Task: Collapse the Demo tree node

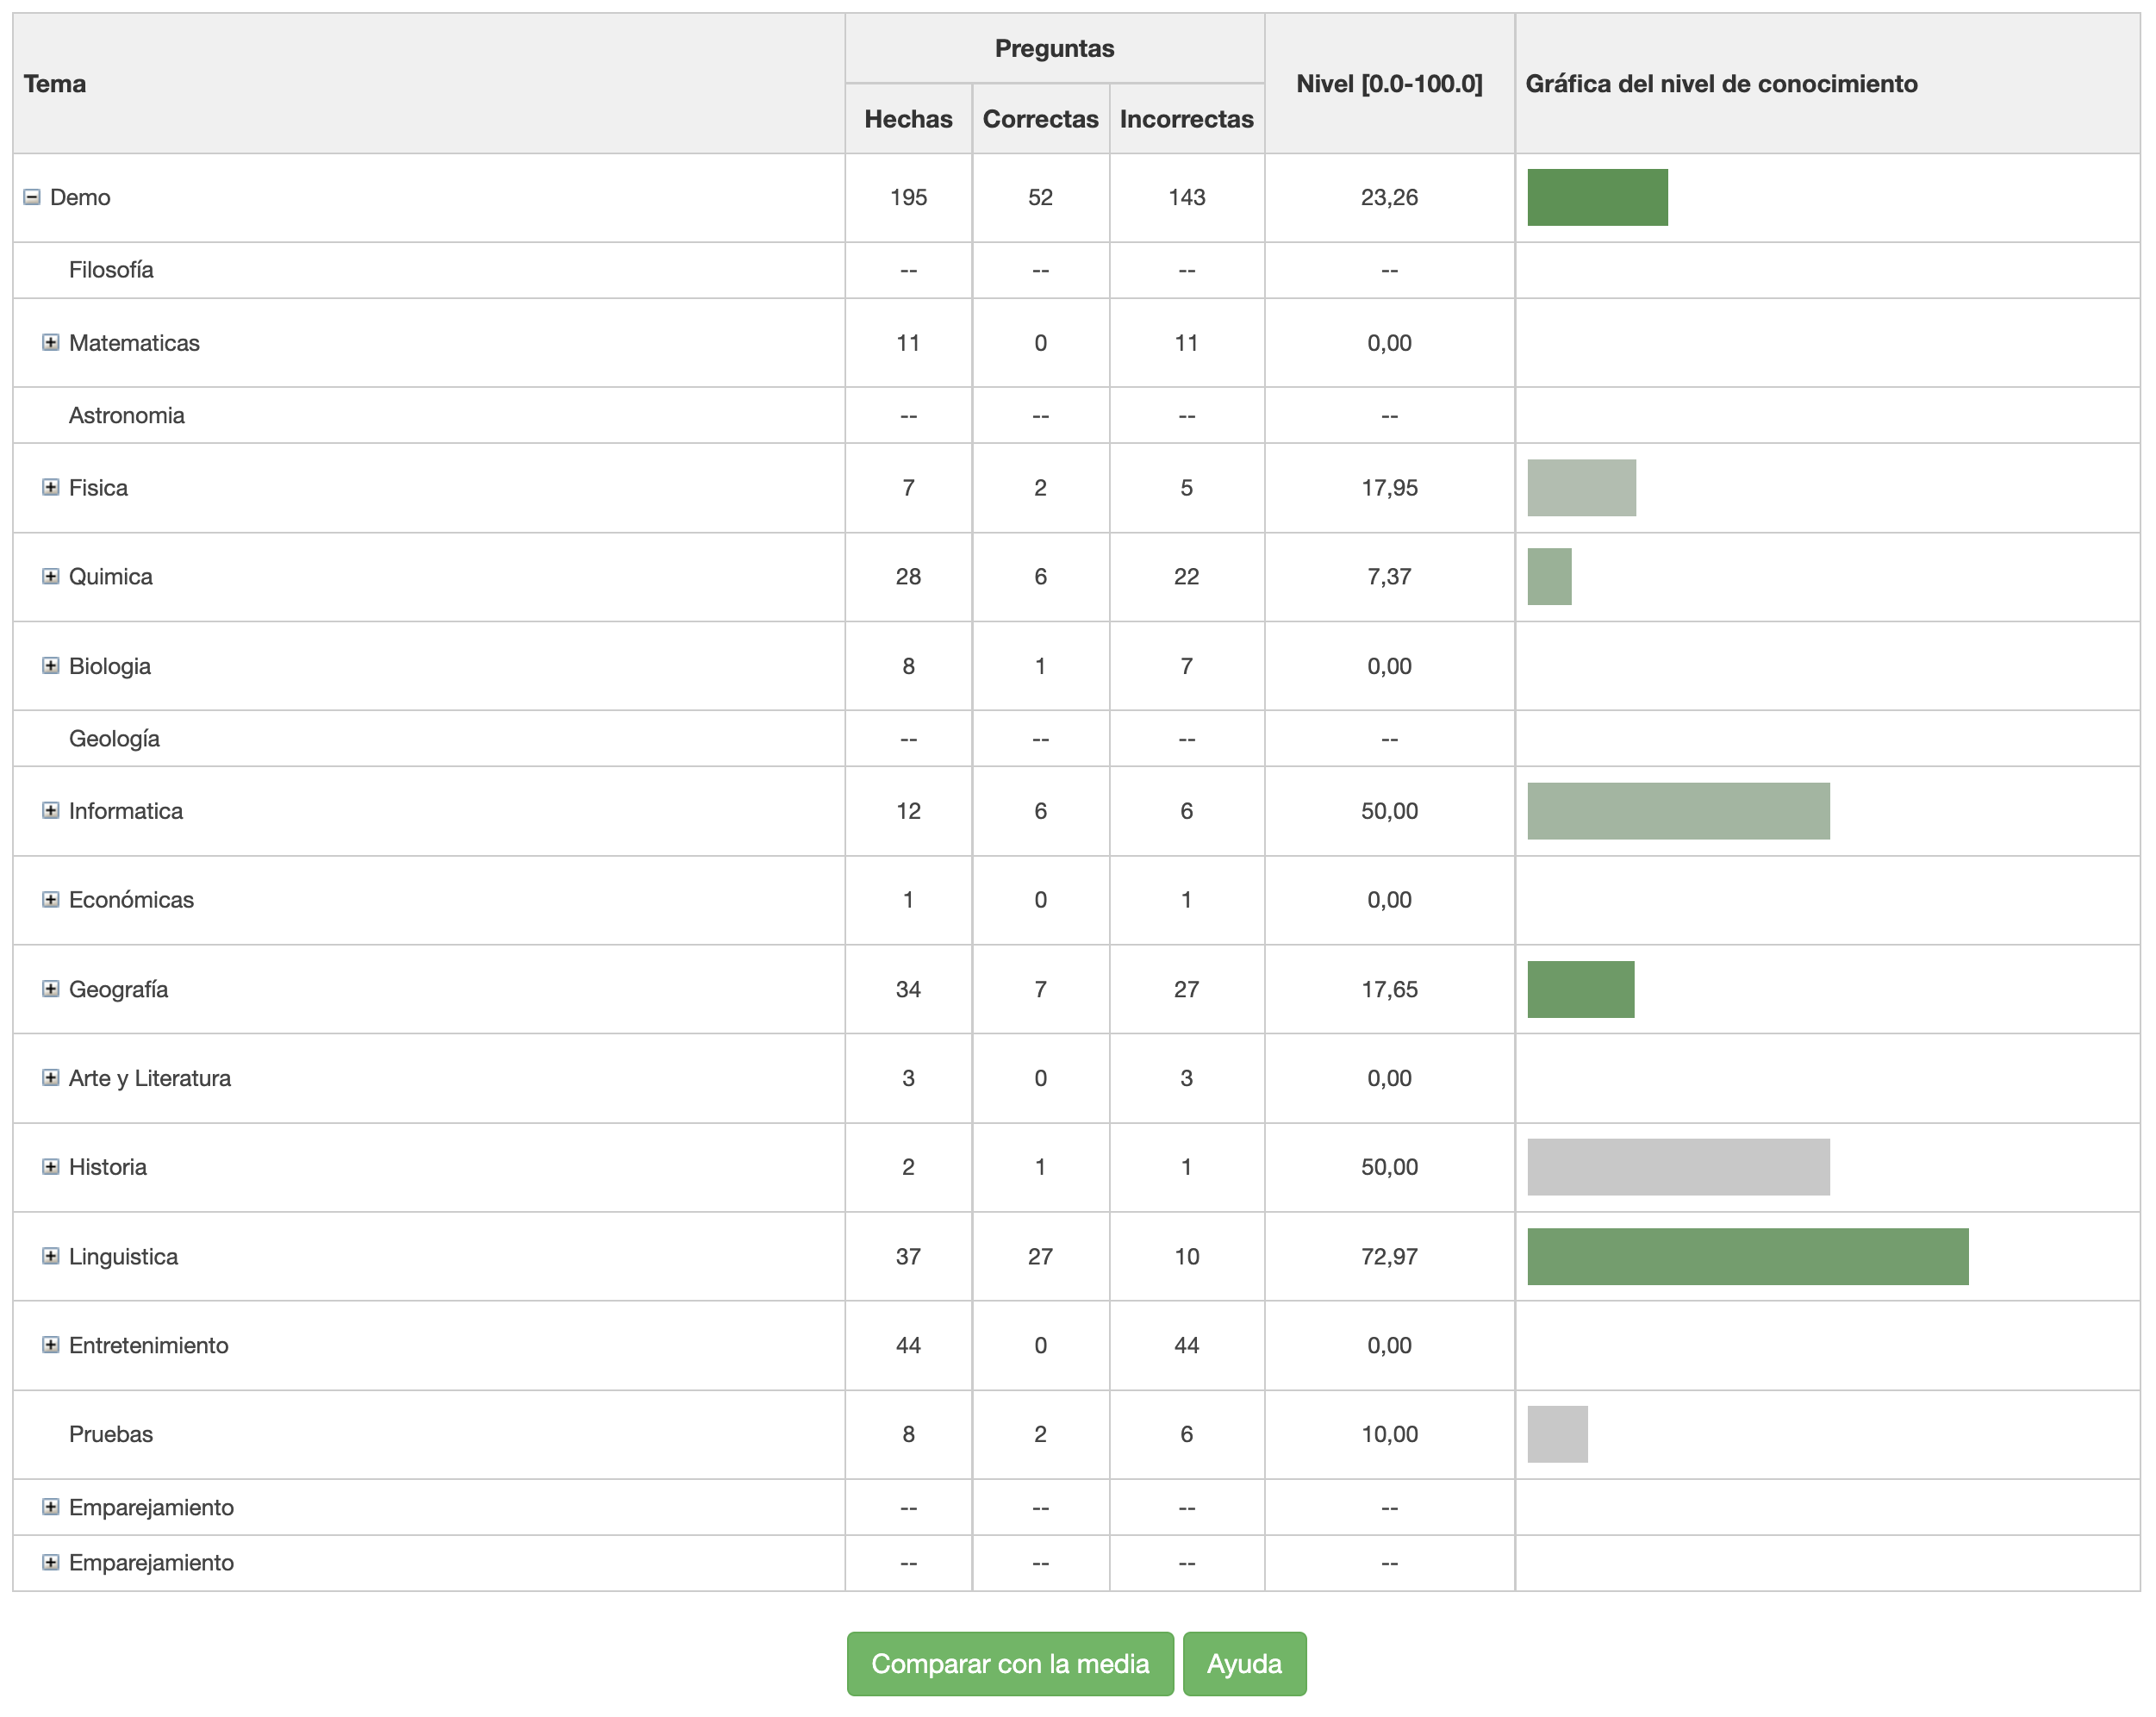Action: 32,197
